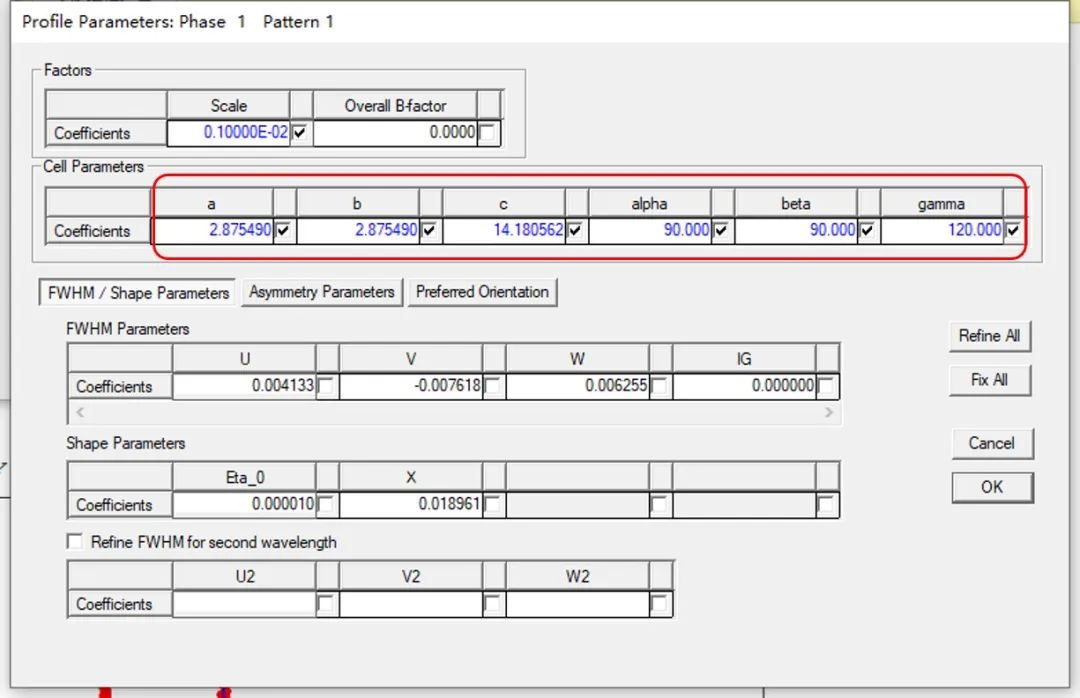Confirm settings with OK button
This screenshot has width=1080, height=698.
click(x=991, y=487)
